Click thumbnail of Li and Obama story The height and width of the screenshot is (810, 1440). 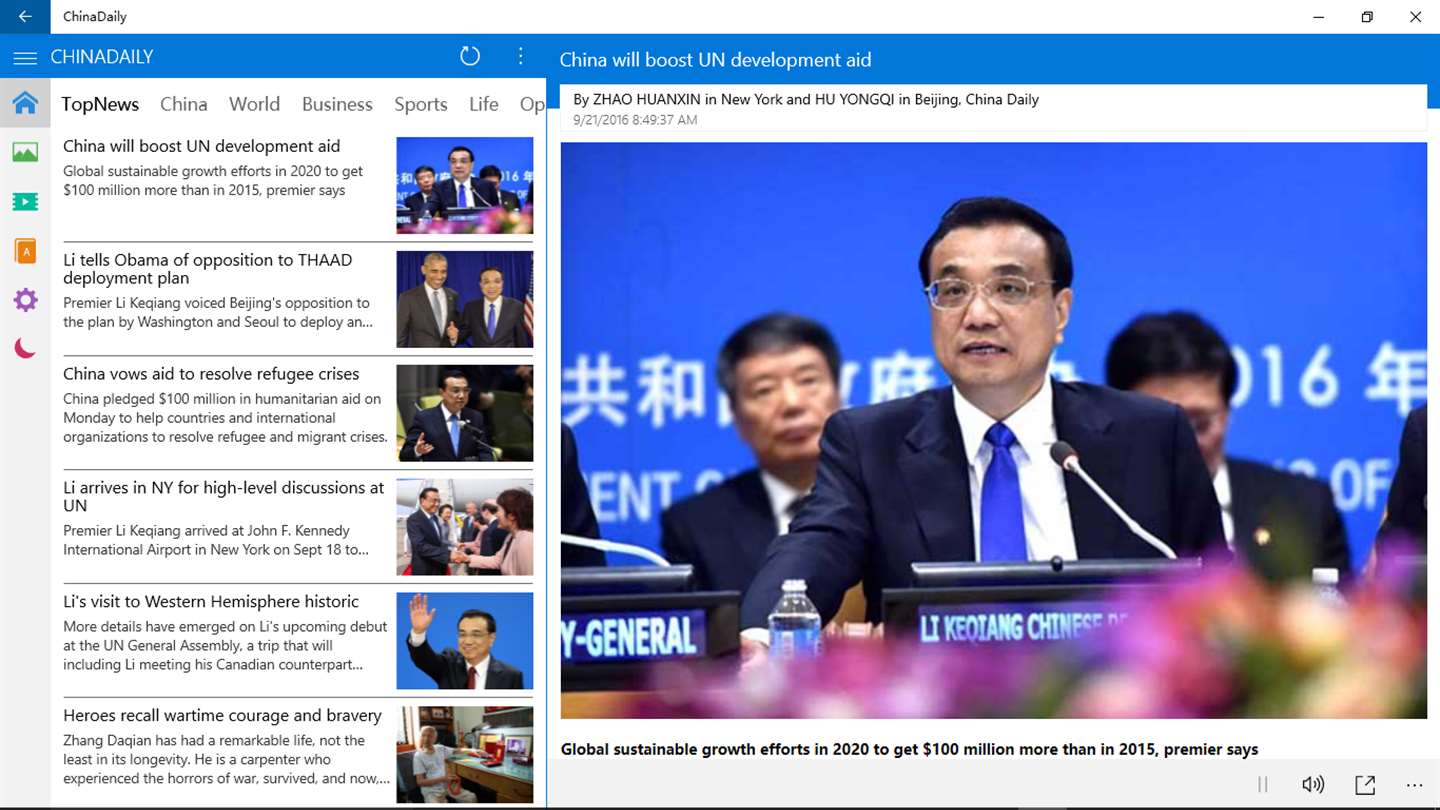pos(465,300)
